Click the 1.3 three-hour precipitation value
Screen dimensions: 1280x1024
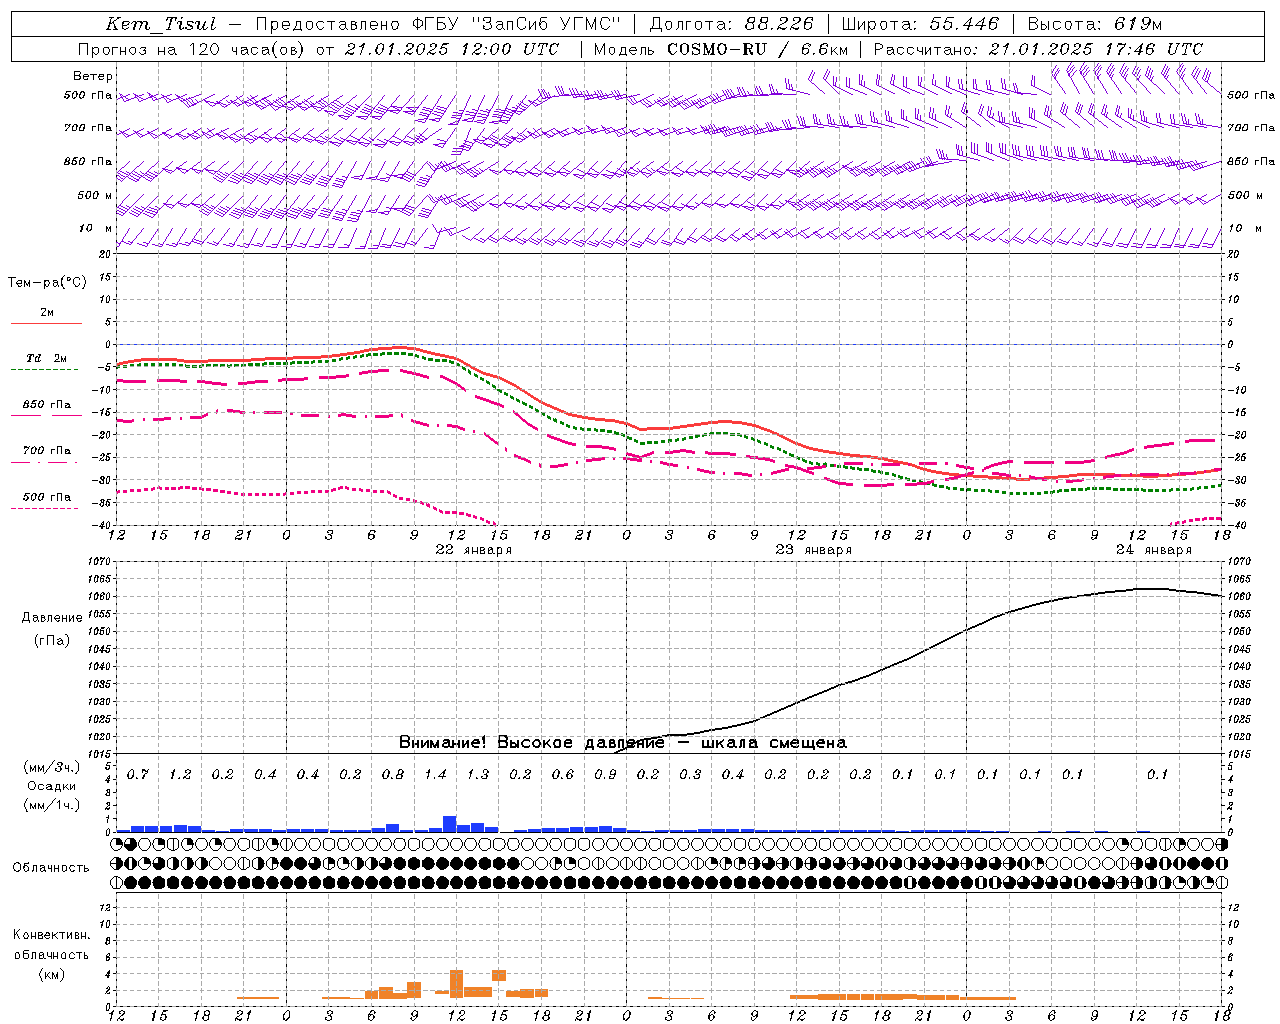pyautogui.click(x=478, y=775)
